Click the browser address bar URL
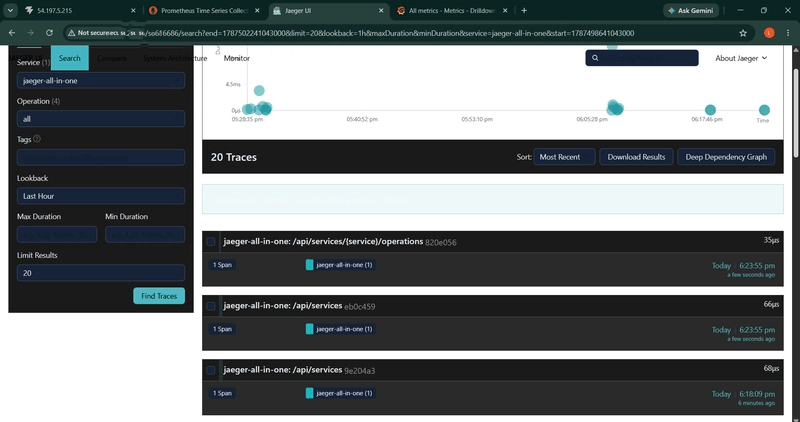The image size is (800, 422). (388, 33)
